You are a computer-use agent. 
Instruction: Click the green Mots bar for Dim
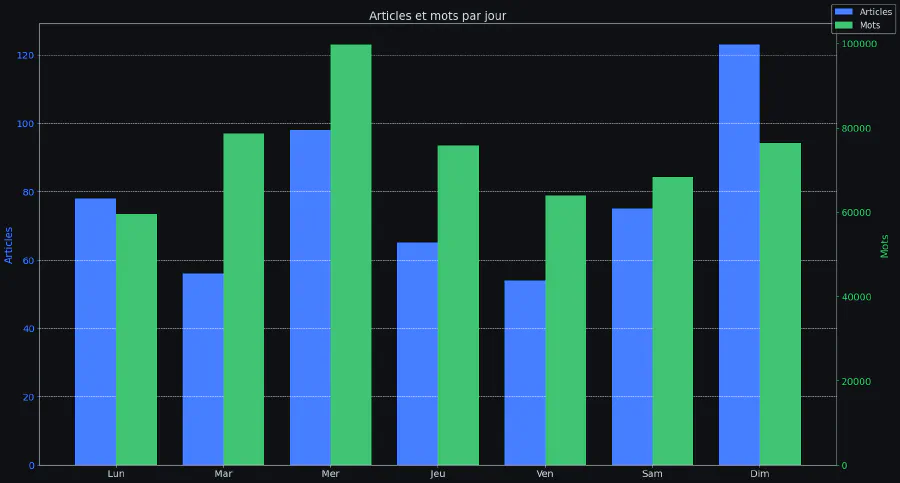tap(780, 304)
